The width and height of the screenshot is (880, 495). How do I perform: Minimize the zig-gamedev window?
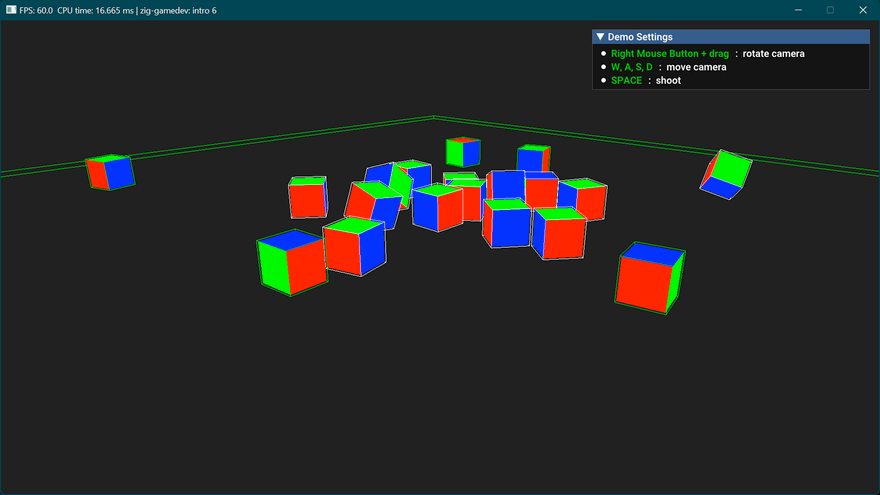click(x=798, y=10)
